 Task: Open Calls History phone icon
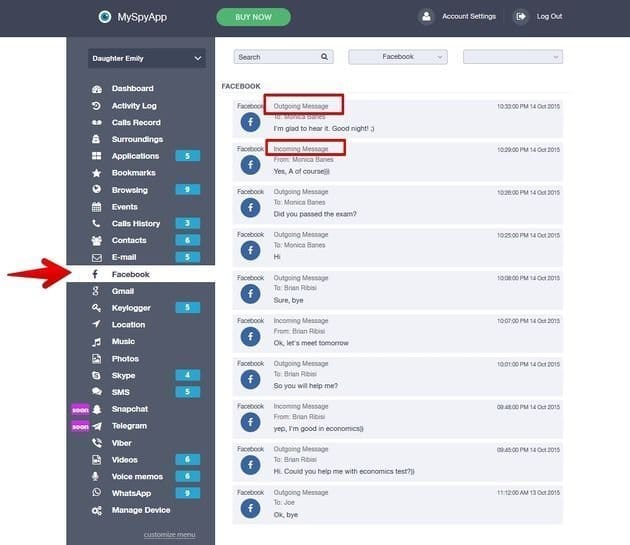click(x=96, y=223)
